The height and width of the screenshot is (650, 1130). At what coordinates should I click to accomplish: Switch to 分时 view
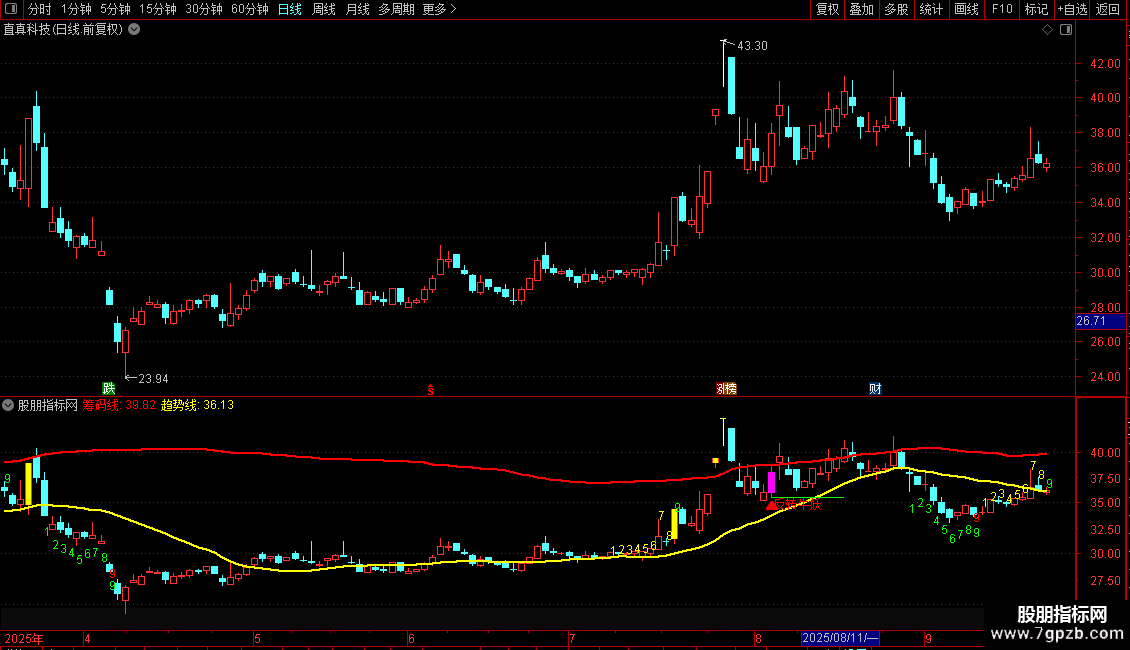(40, 9)
